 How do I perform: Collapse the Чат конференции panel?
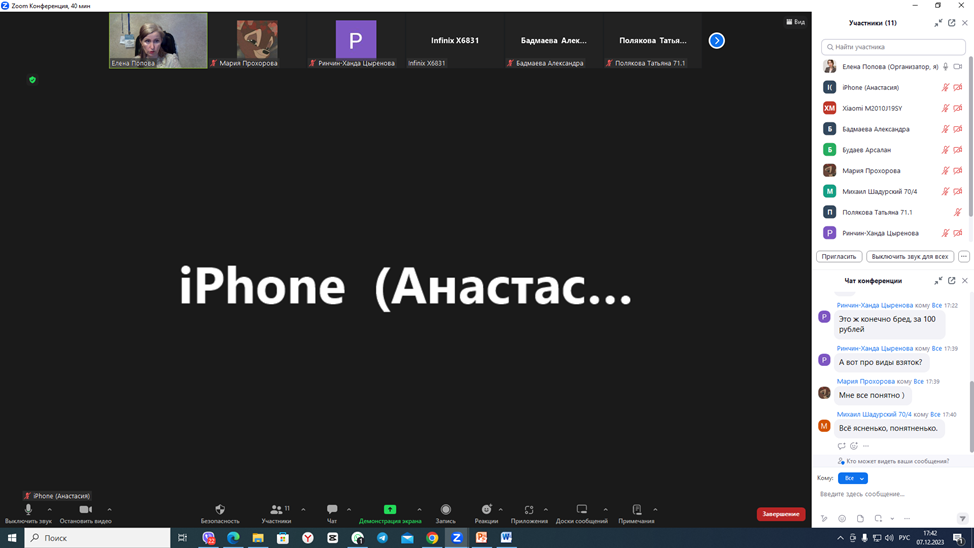(x=938, y=281)
